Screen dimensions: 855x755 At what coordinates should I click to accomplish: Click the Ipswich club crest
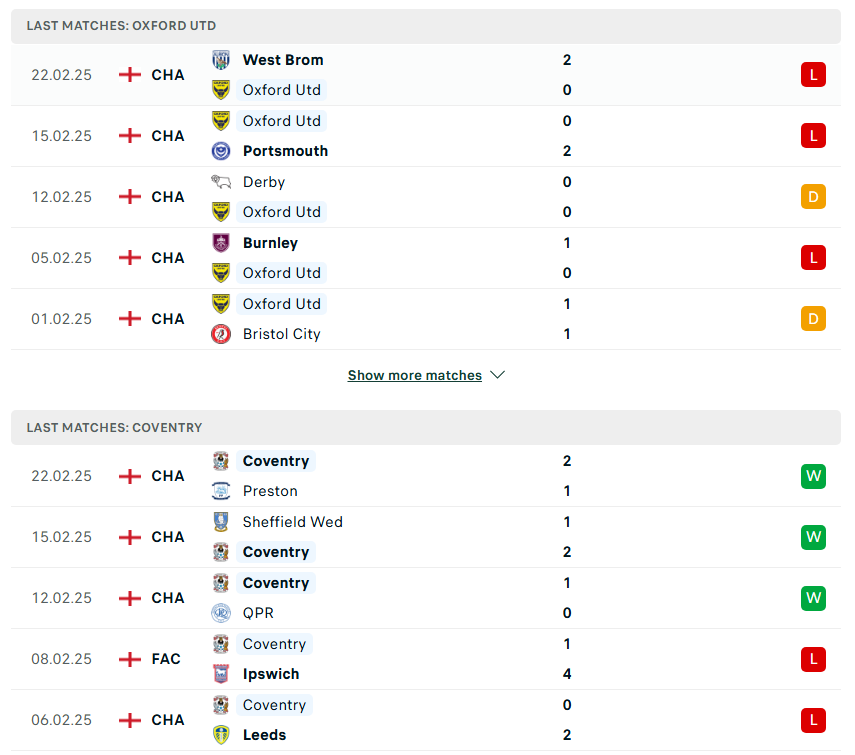221,674
